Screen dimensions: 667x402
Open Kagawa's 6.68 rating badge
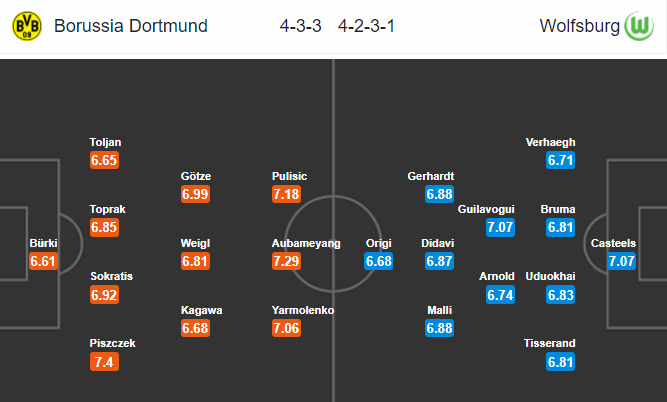(x=195, y=328)
